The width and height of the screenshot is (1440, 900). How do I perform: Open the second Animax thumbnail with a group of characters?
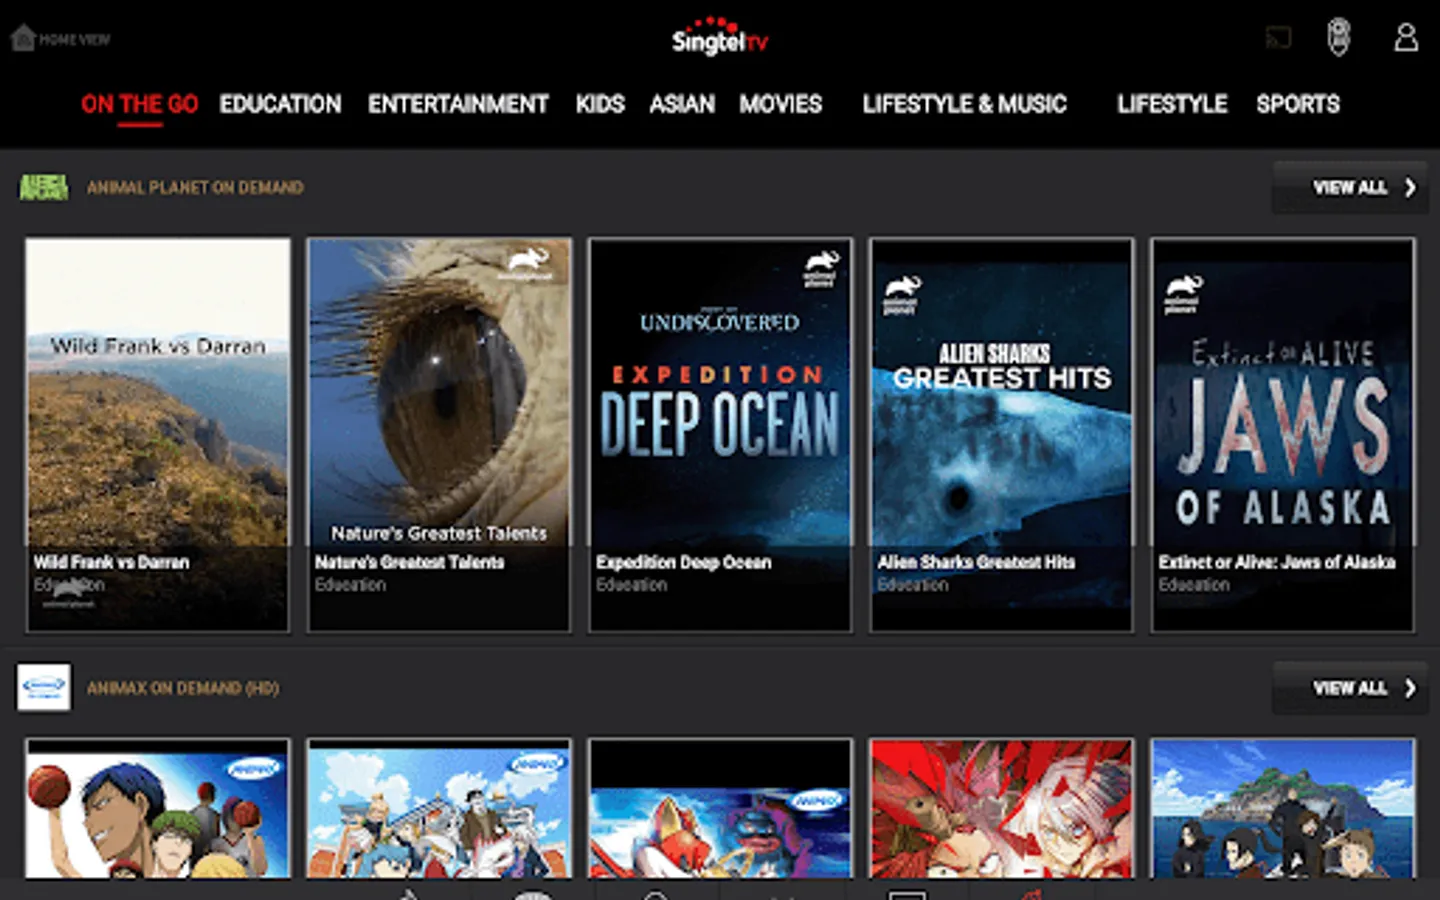pyautogui.click(x=439, y=809)
